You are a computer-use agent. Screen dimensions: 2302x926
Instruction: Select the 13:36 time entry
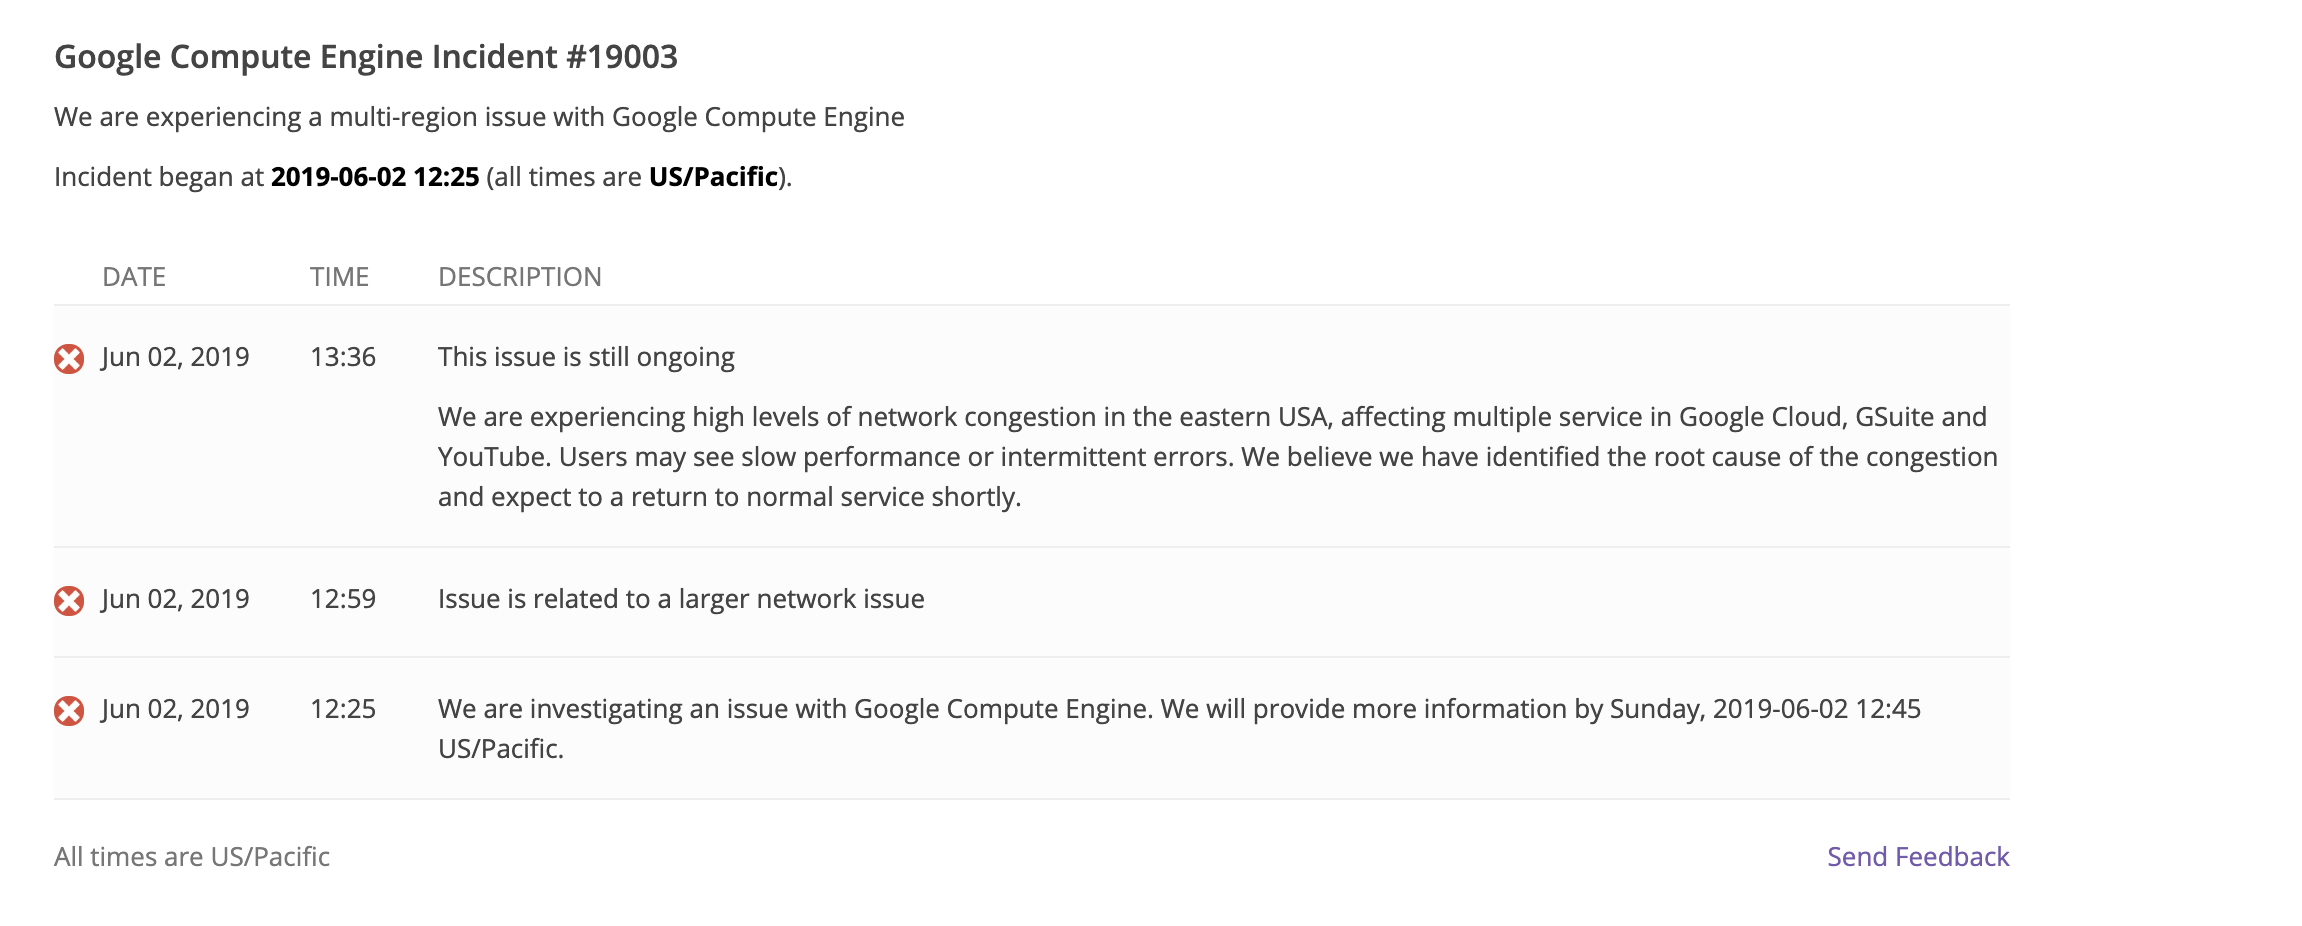343,357
